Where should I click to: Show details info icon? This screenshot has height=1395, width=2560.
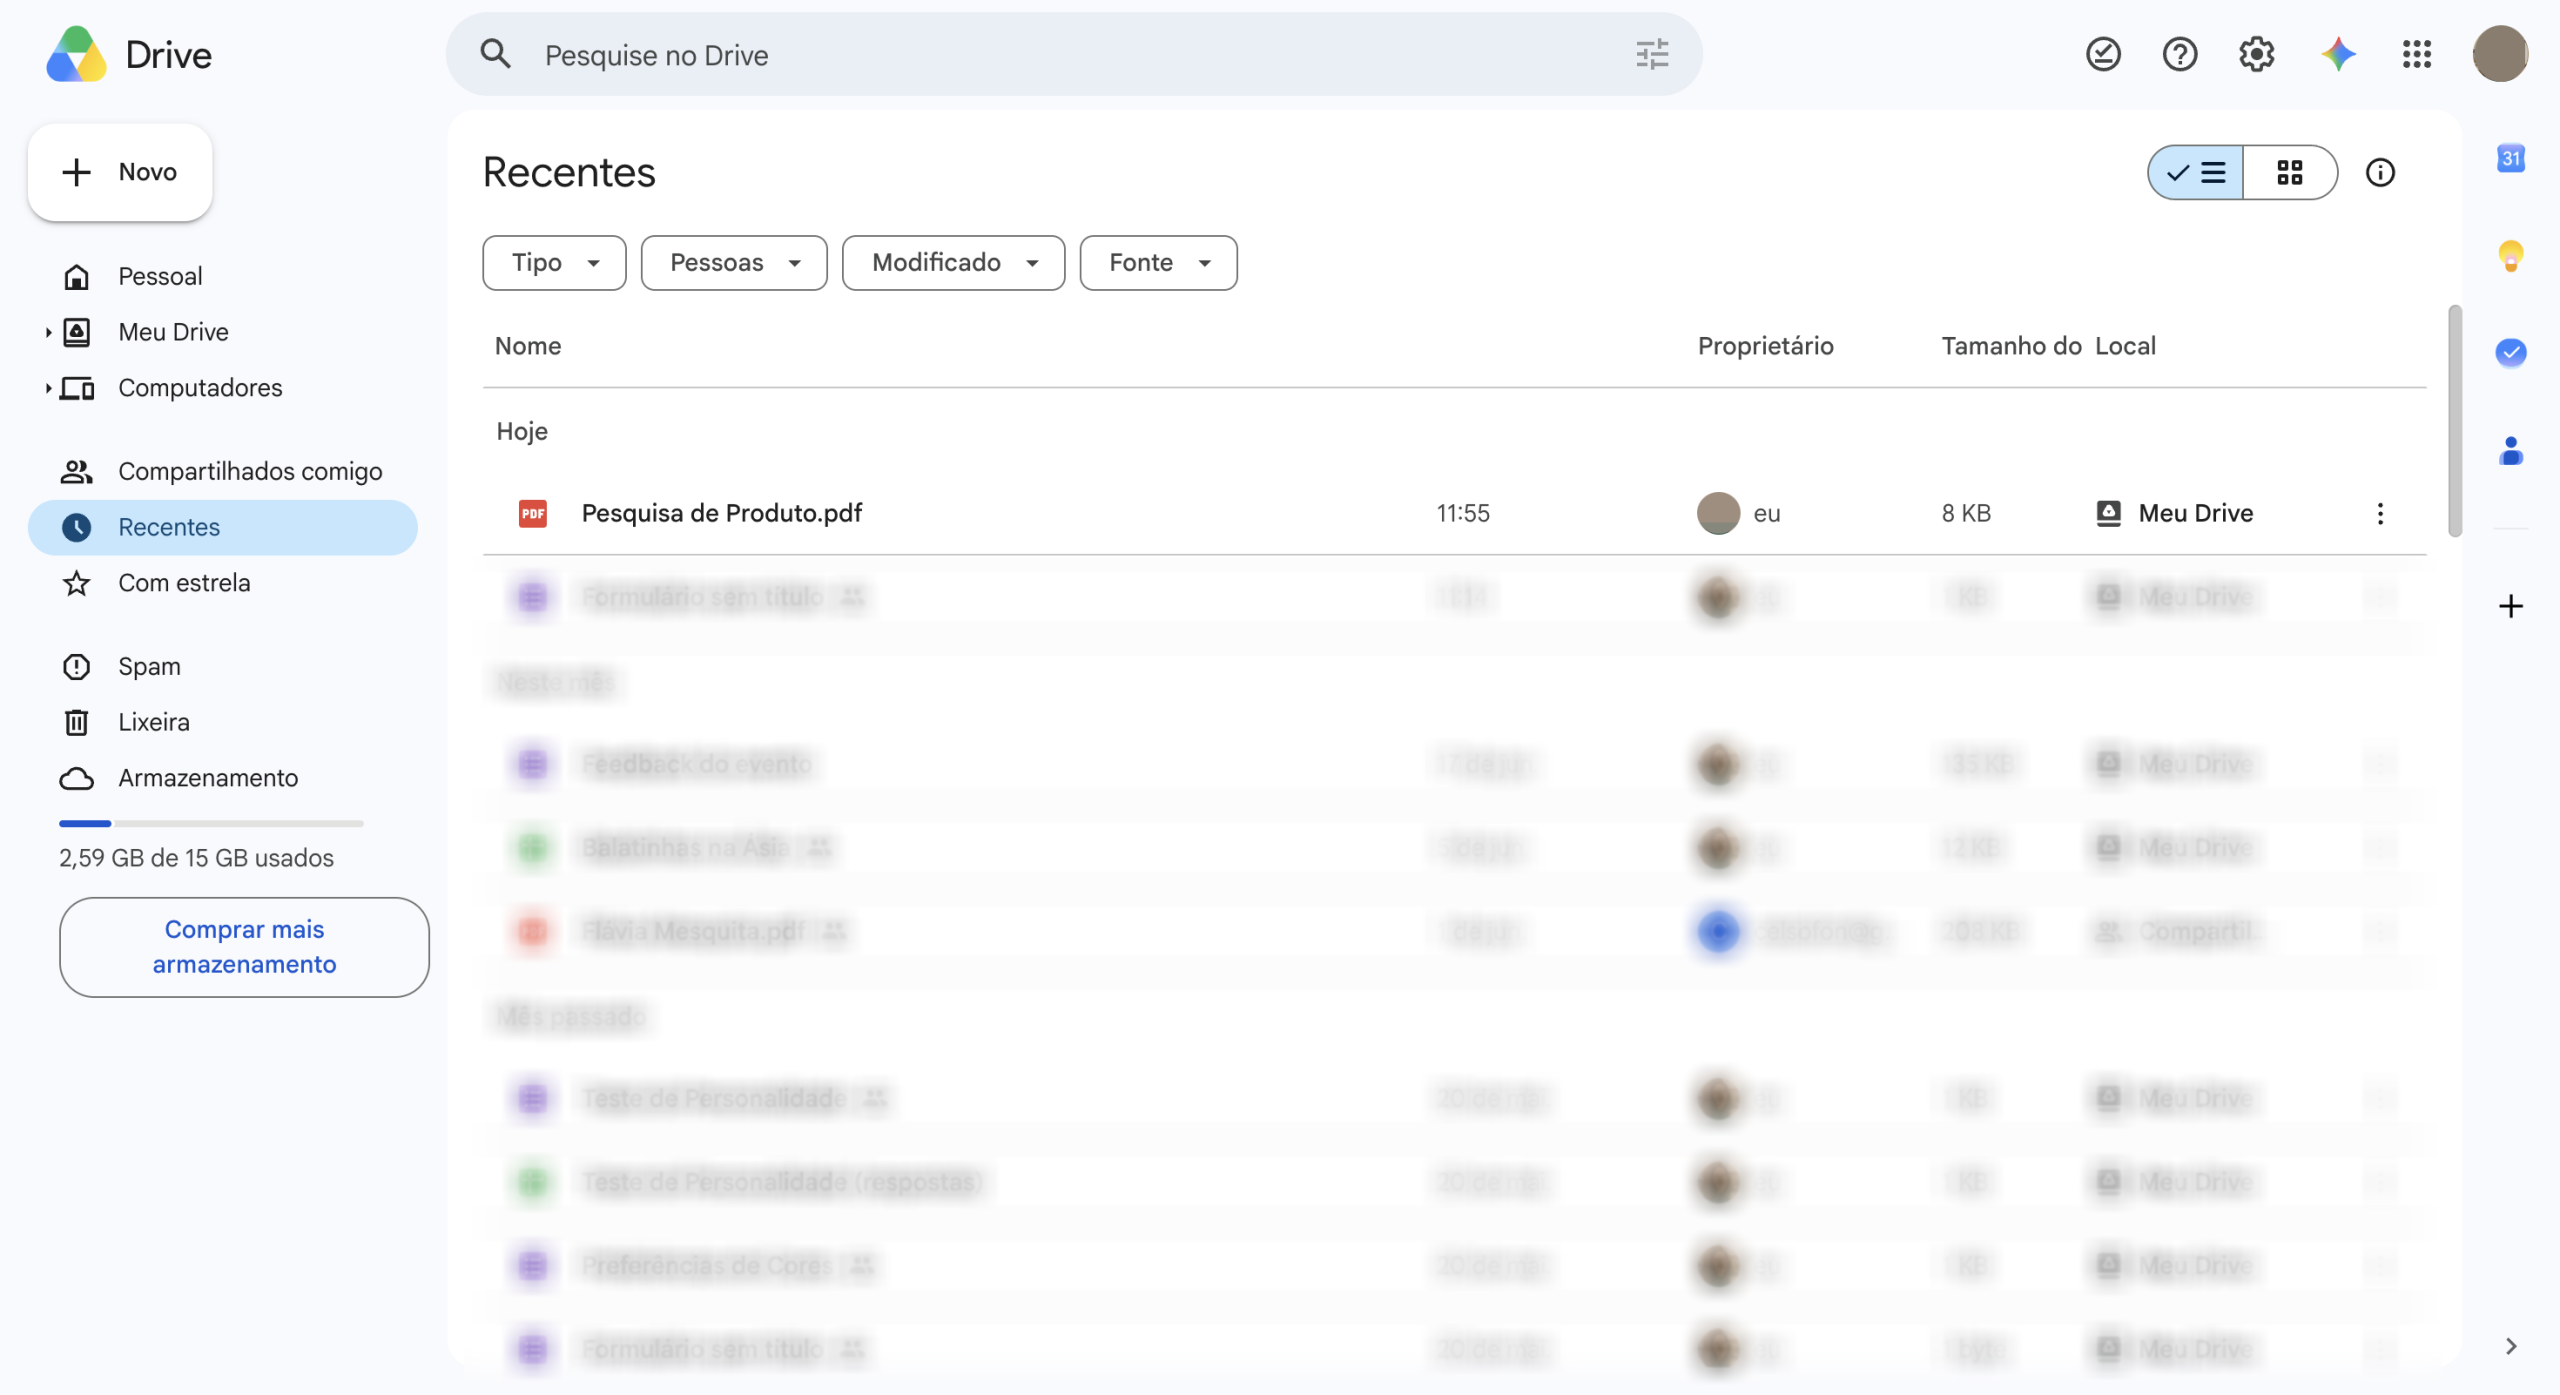pos(2380,172)
